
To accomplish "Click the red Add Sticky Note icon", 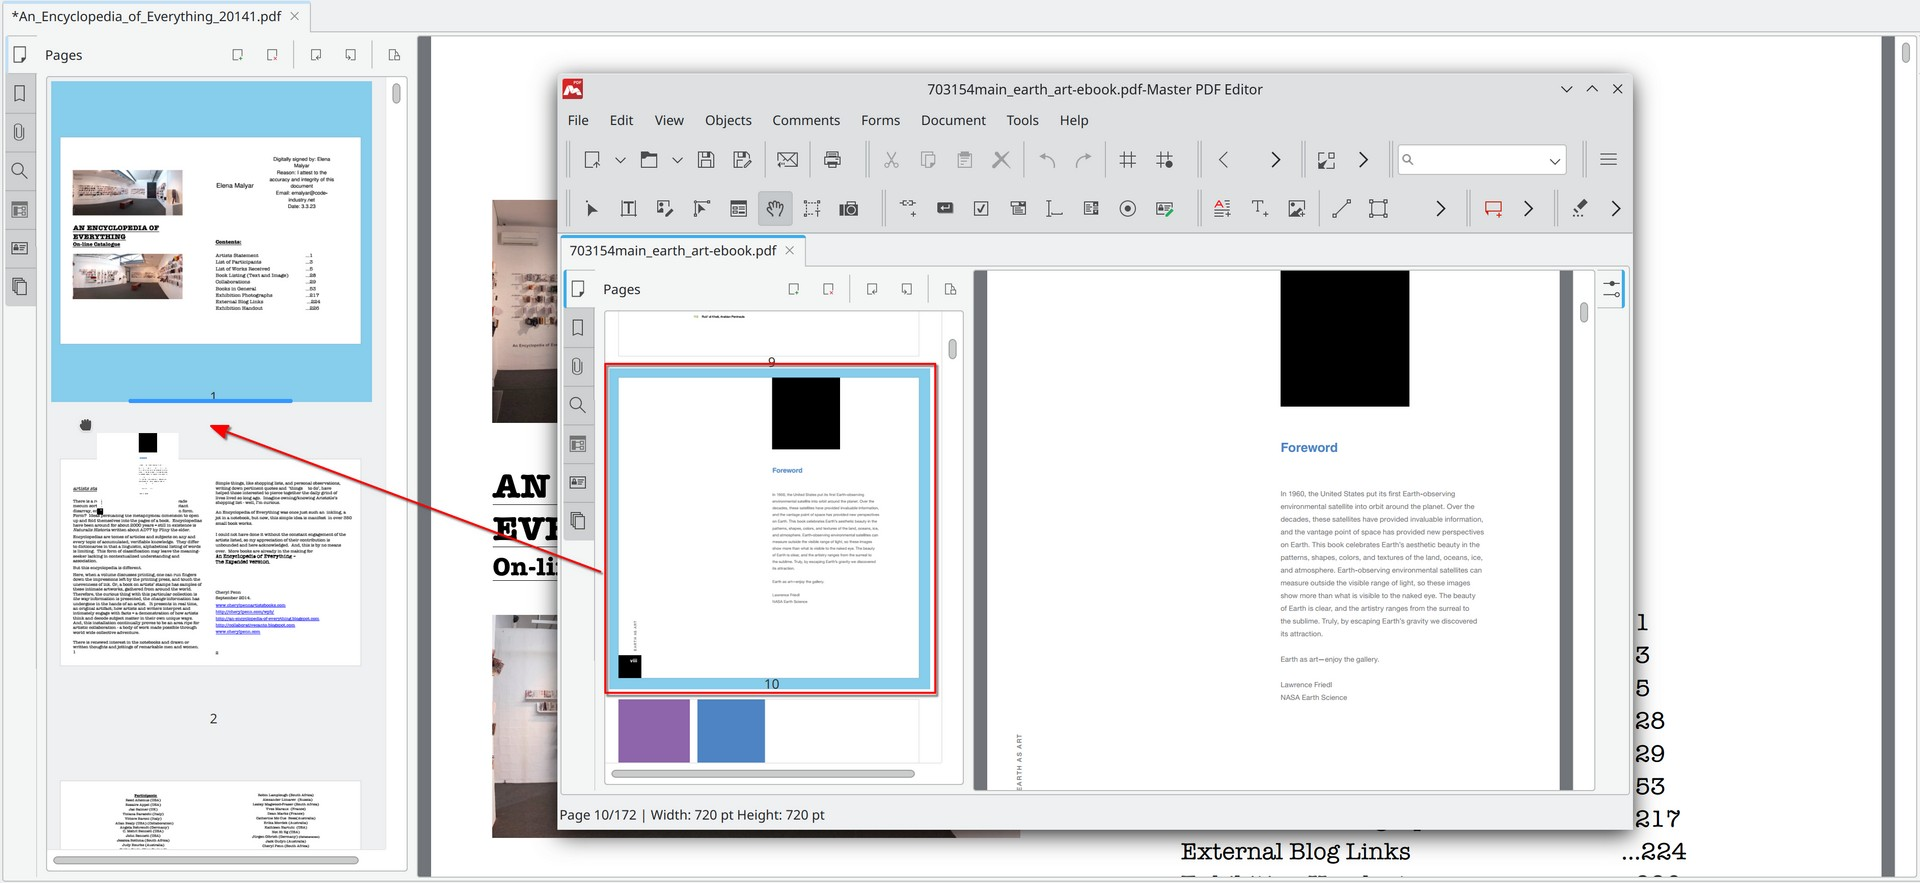I will tap(1493, 208).
